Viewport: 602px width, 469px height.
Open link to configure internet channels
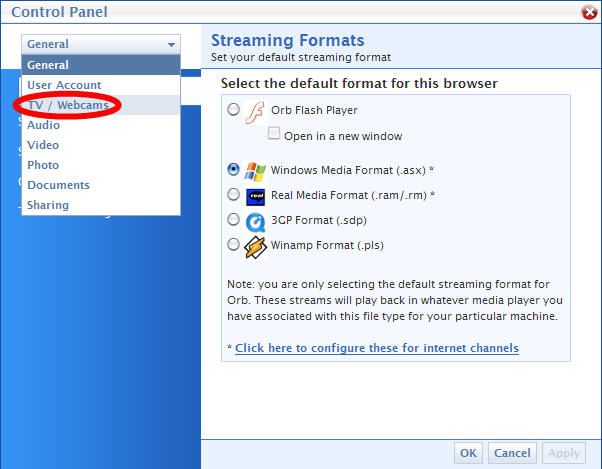[377, 348]
